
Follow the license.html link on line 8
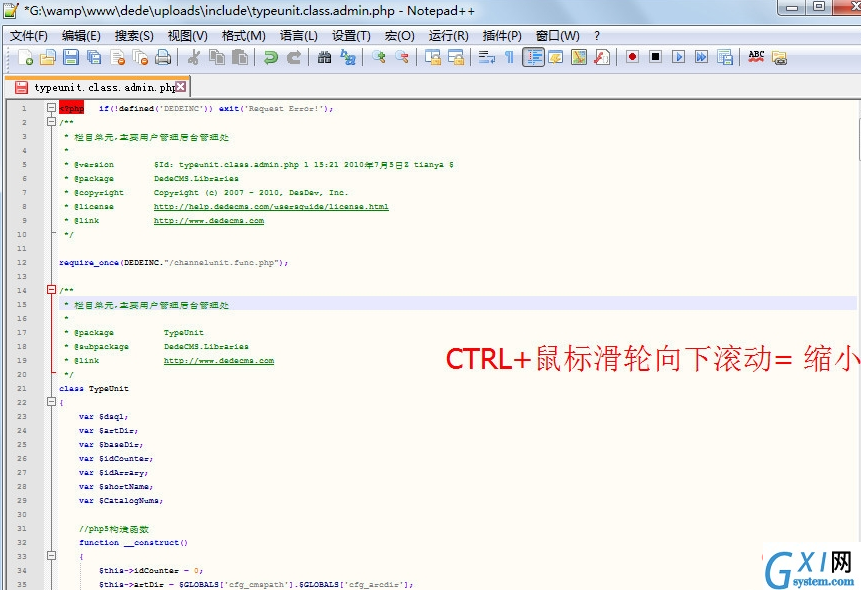point(271,207)
